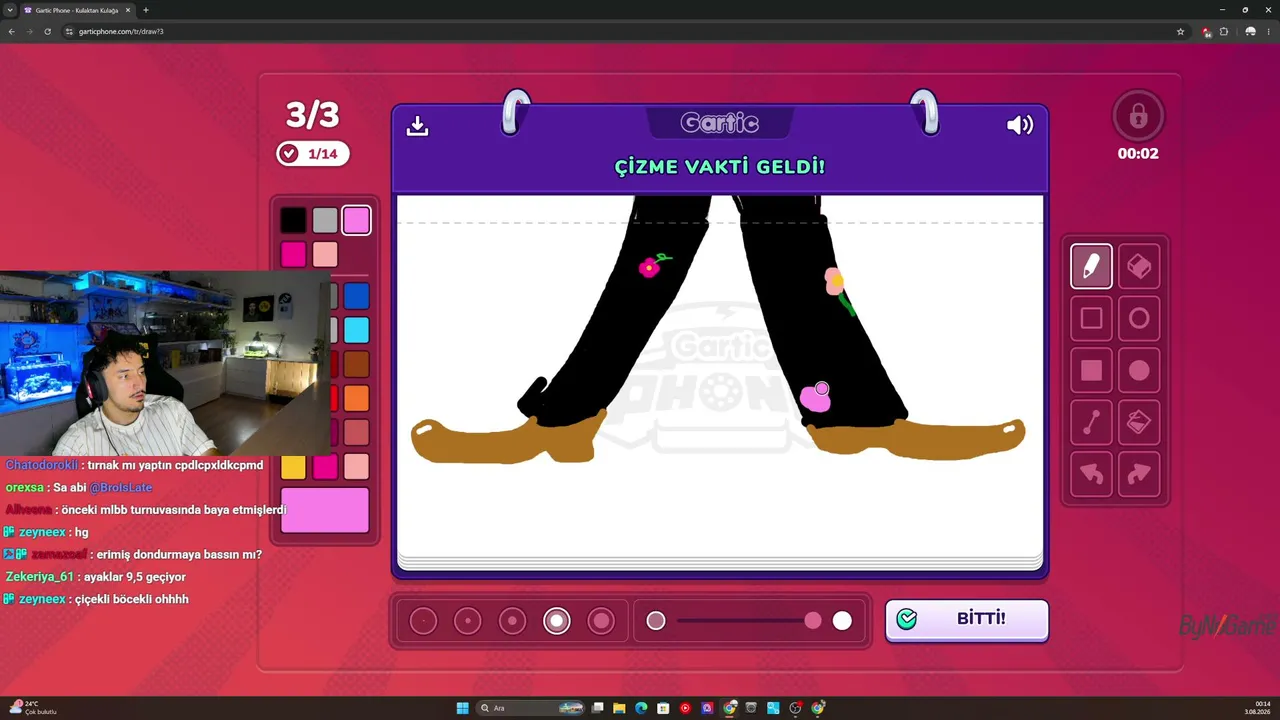This screenshot has height=720, width=1280.
Task: Reload the Gartic Phone page
Action: coord(47,31)
